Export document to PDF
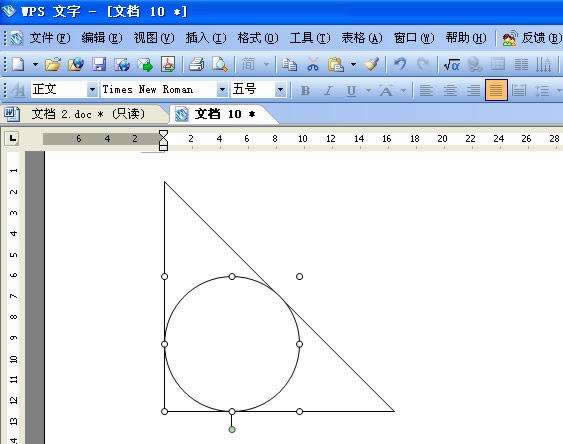 pyautogui.click(x=168, y=65)
